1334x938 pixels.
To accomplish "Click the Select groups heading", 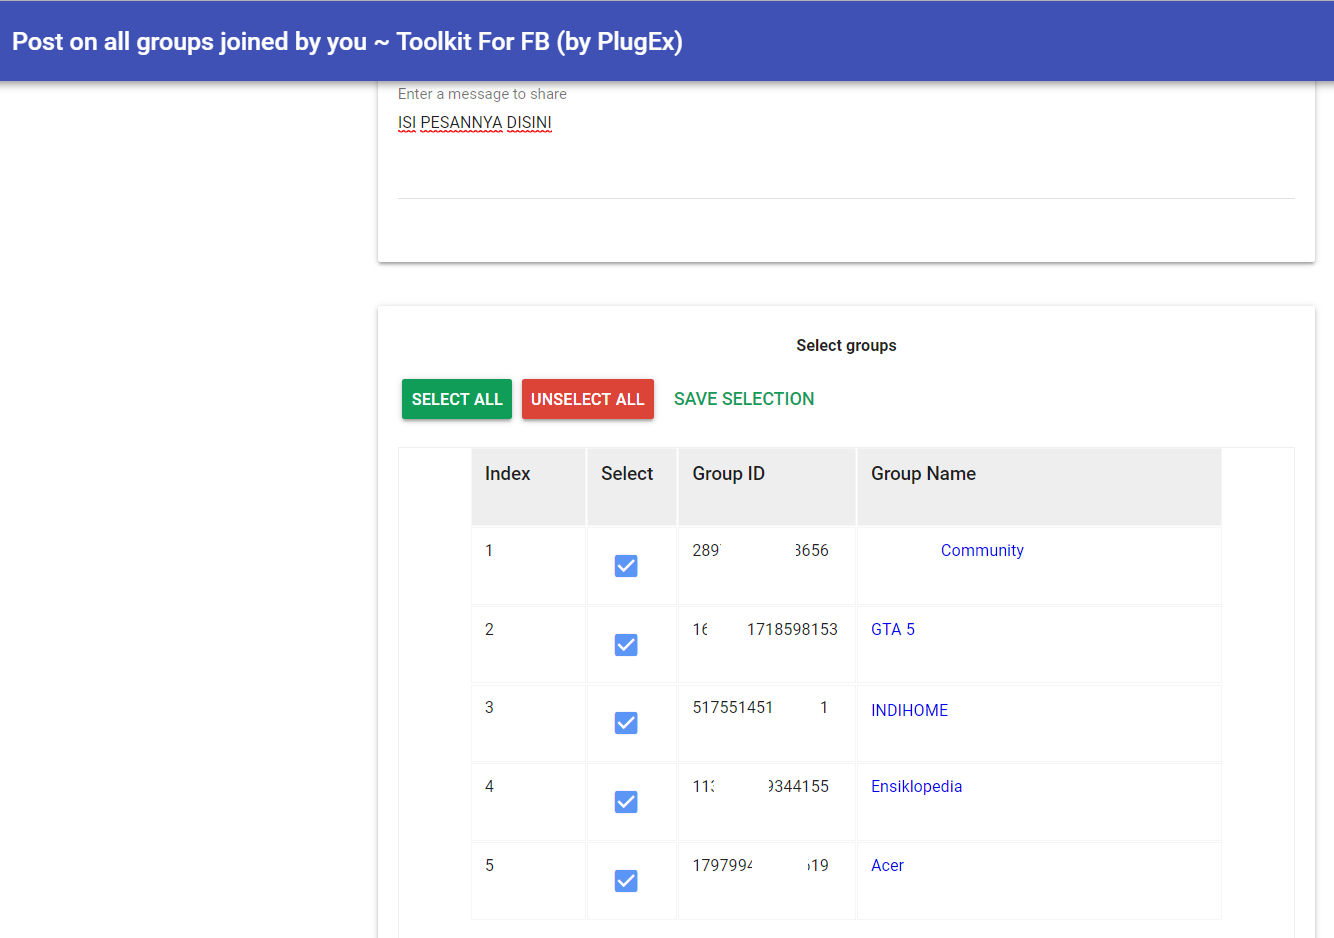I will tap(846, 345).
